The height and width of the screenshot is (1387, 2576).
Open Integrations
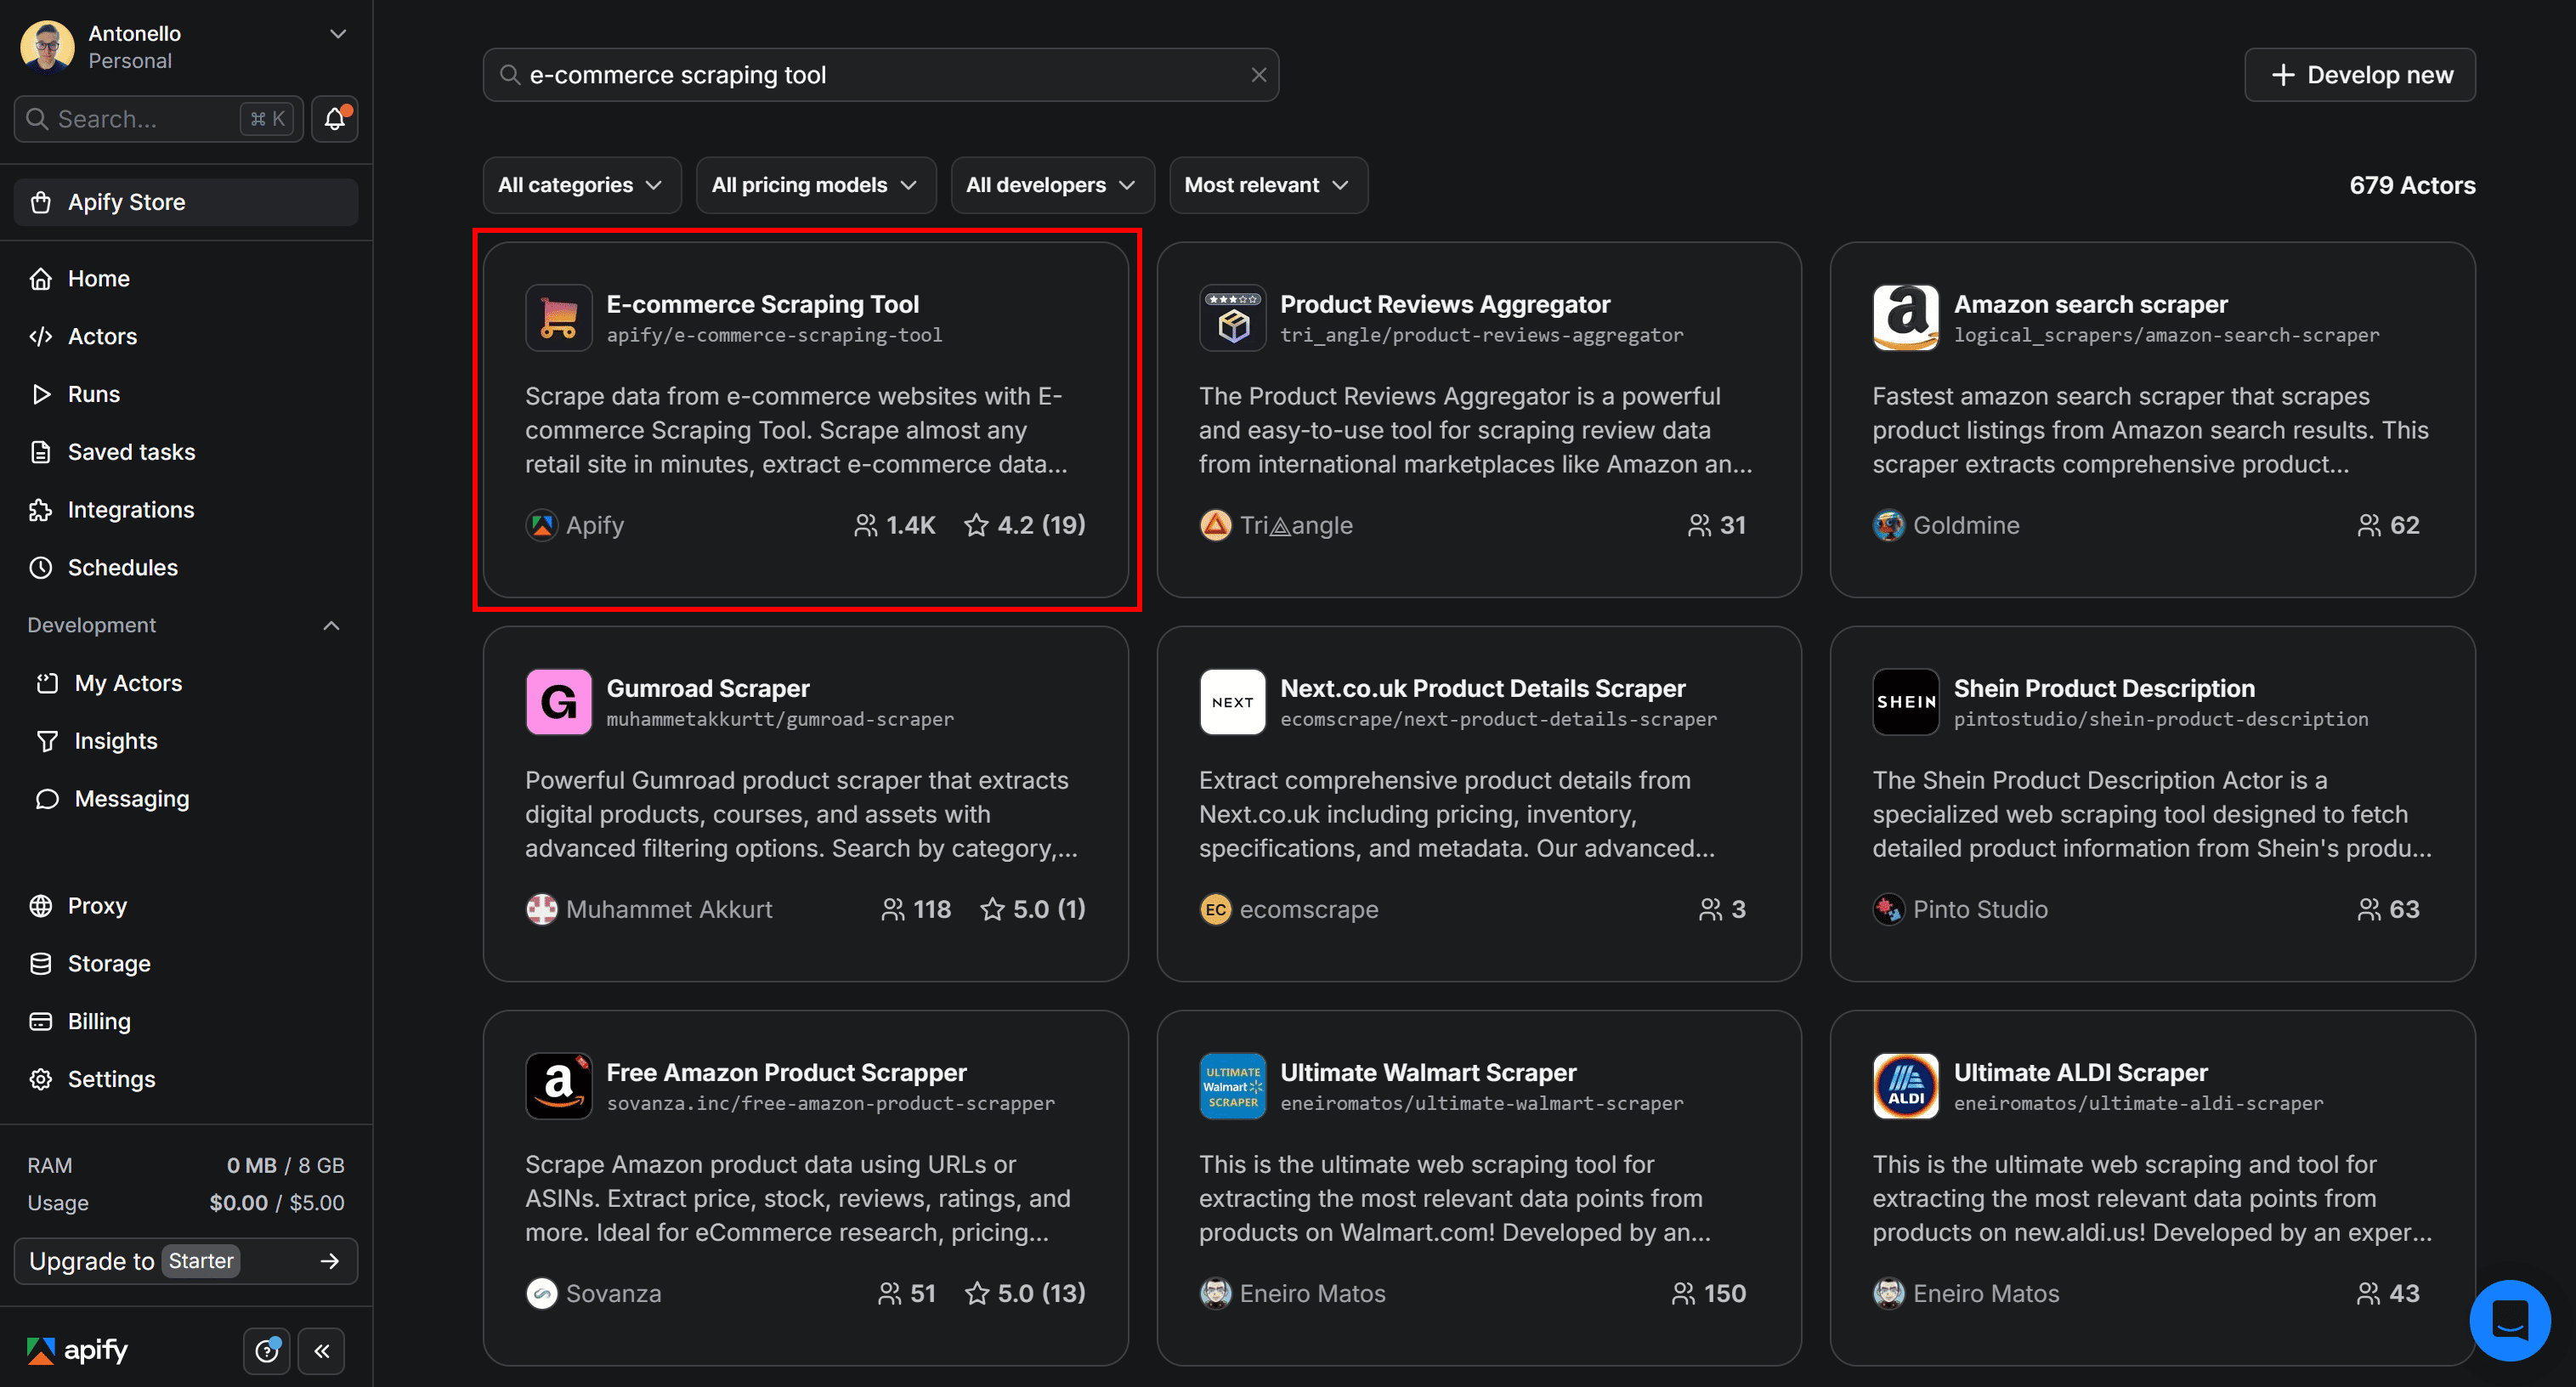pos(131,509)
